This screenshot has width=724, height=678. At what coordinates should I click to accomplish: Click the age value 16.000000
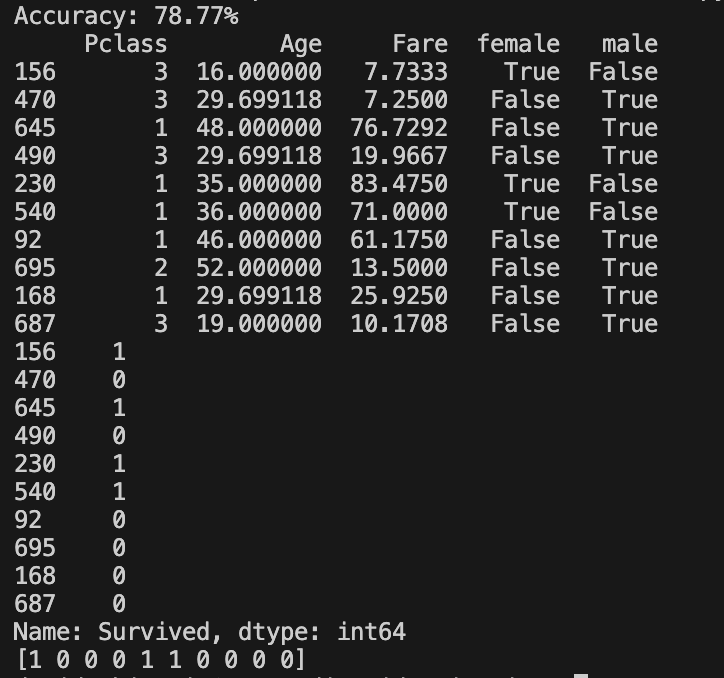tap(259, 72)
